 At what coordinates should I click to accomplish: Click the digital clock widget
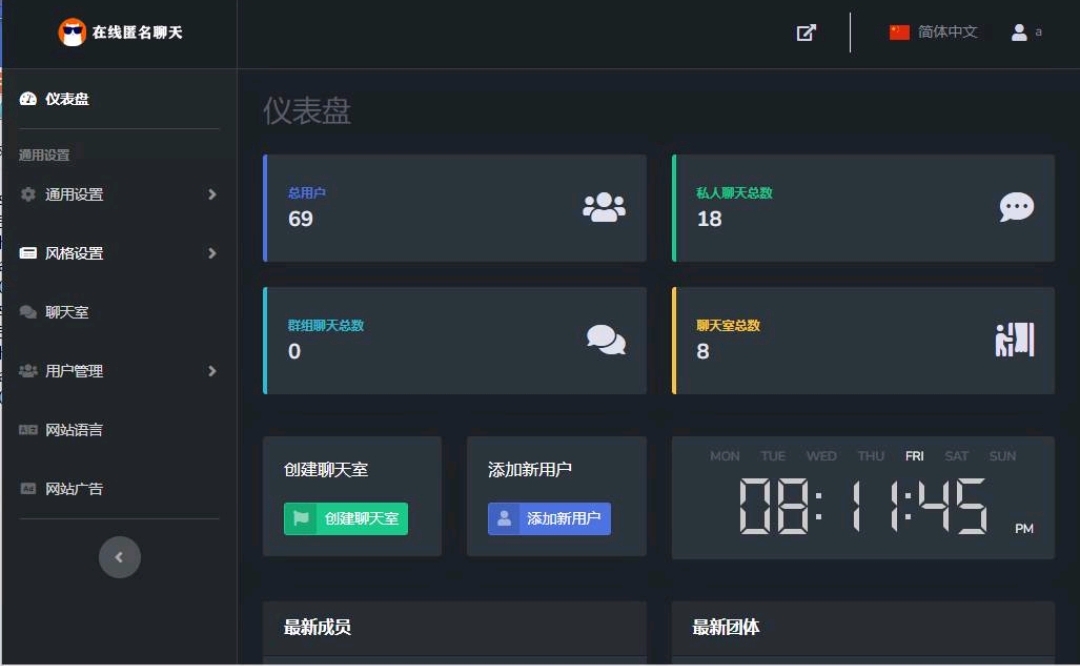point(862,497)
